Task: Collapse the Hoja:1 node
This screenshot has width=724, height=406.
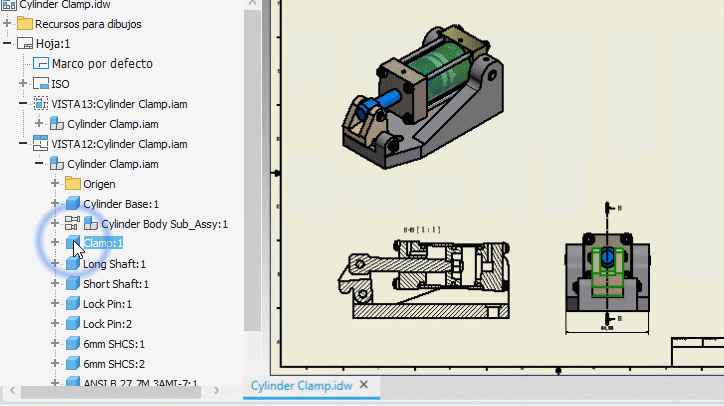Action: tap(7, 43)
